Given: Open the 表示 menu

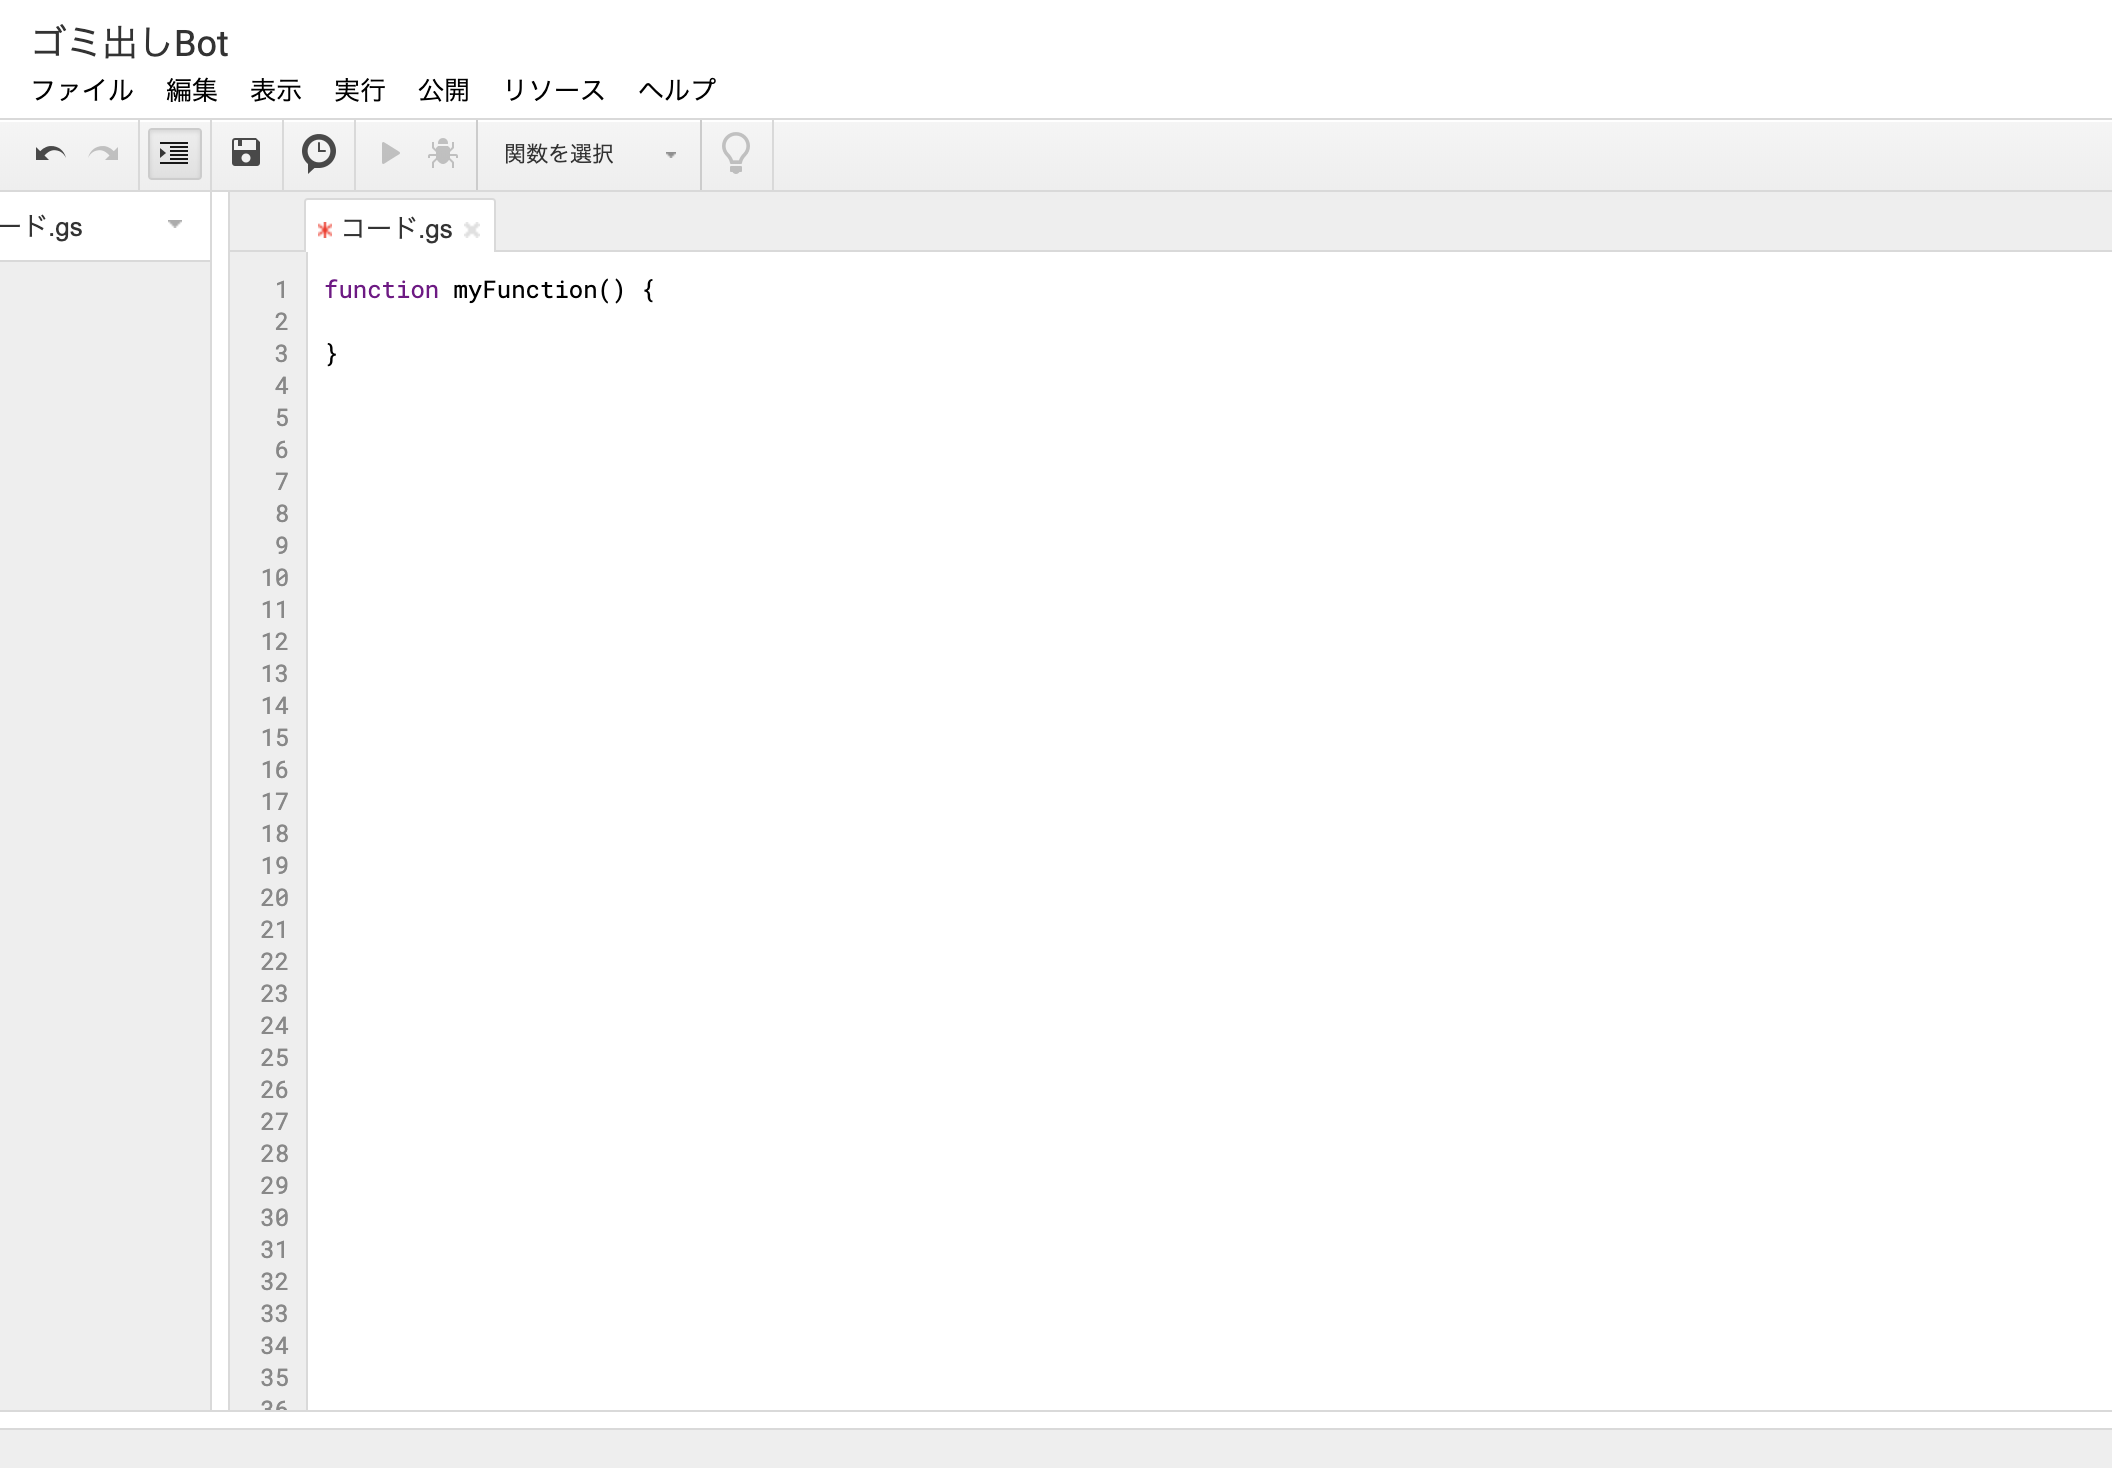Looking at the screenshot, I should click(x=276, y=90).
